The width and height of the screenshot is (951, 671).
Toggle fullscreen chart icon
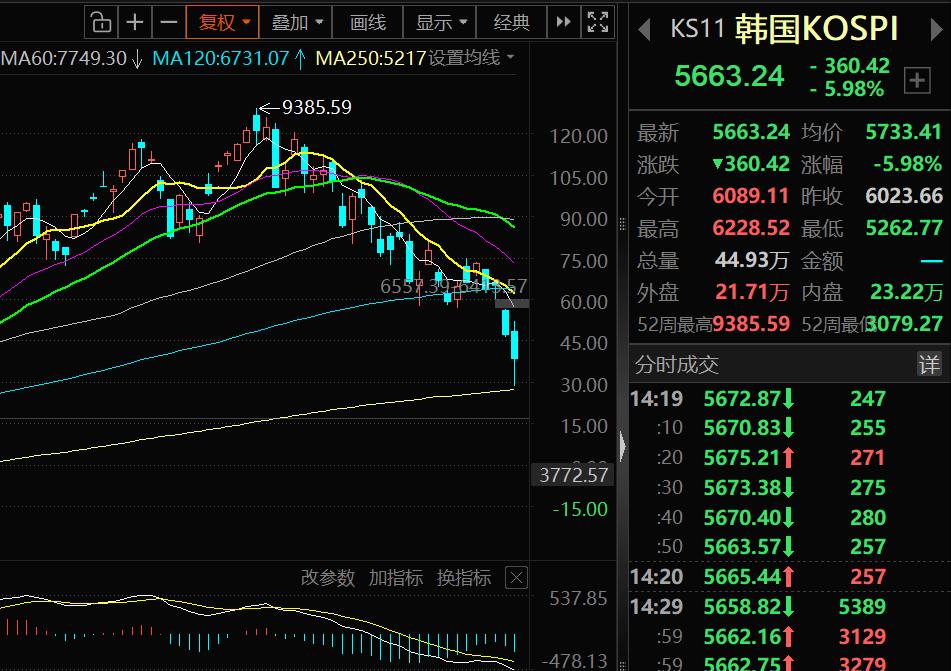coord(598,22)
